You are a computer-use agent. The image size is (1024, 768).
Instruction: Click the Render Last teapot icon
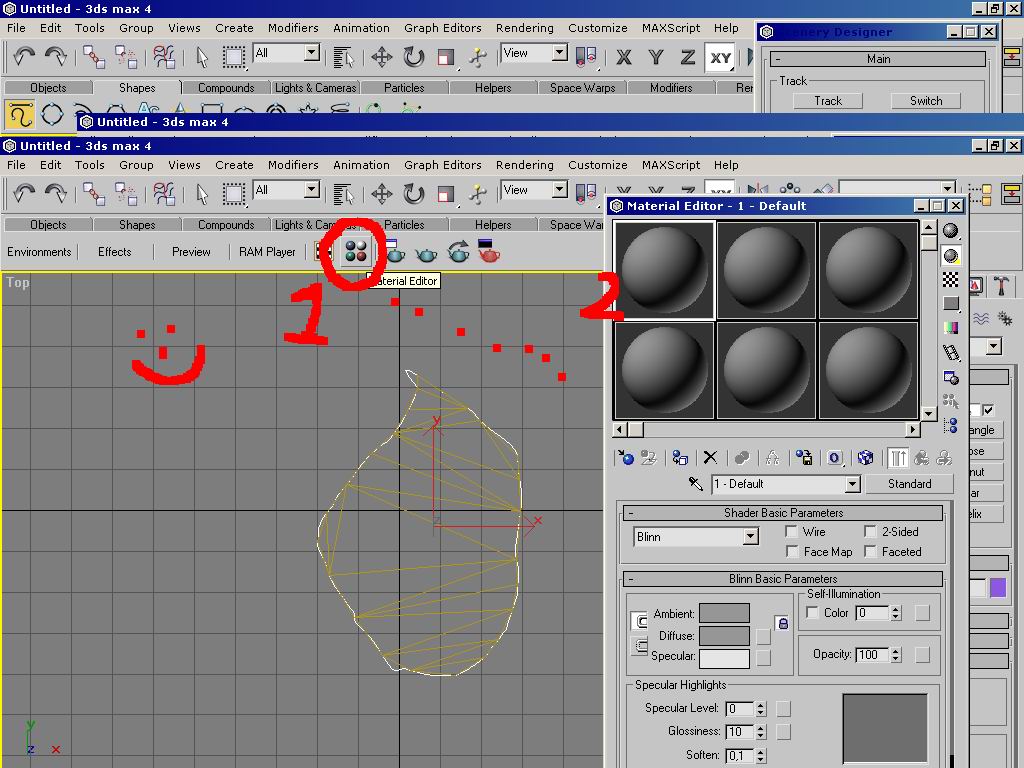tap(458, 252)
